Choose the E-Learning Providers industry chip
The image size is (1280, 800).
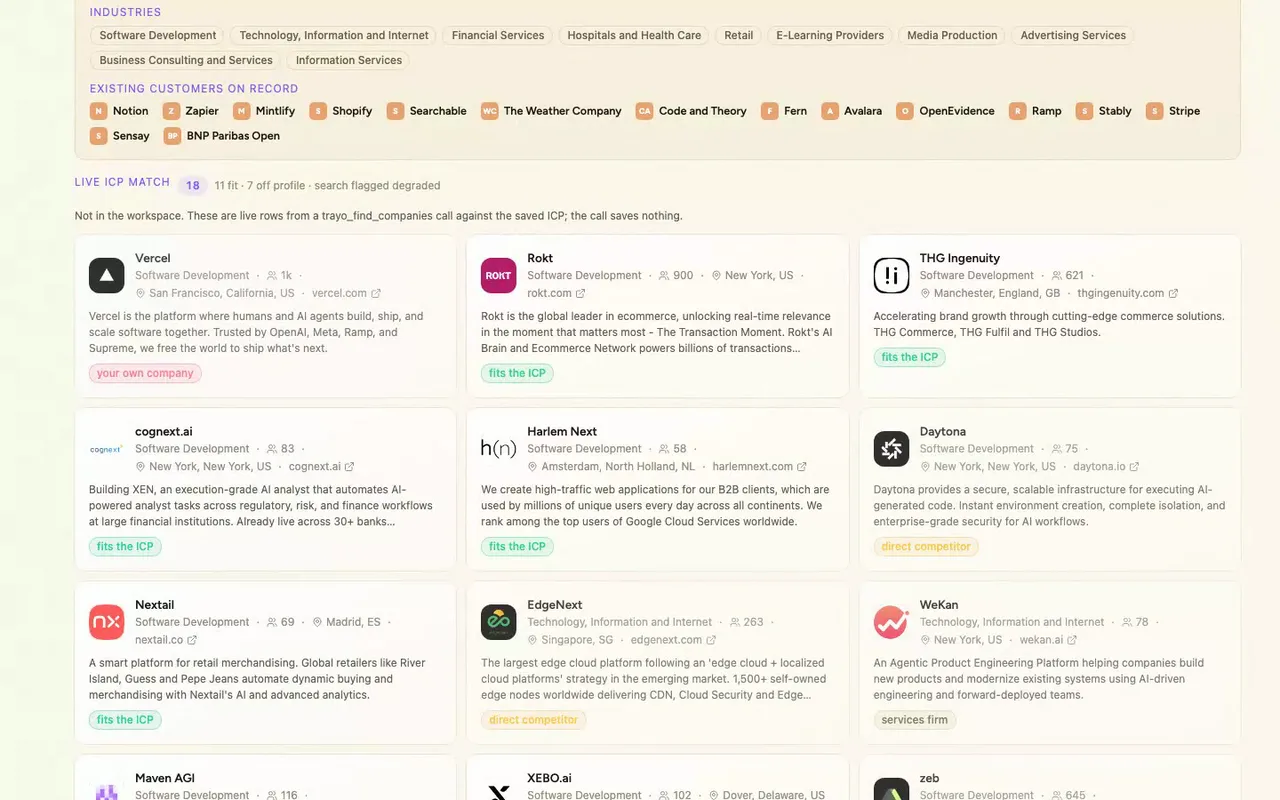(x=830, y=35)
